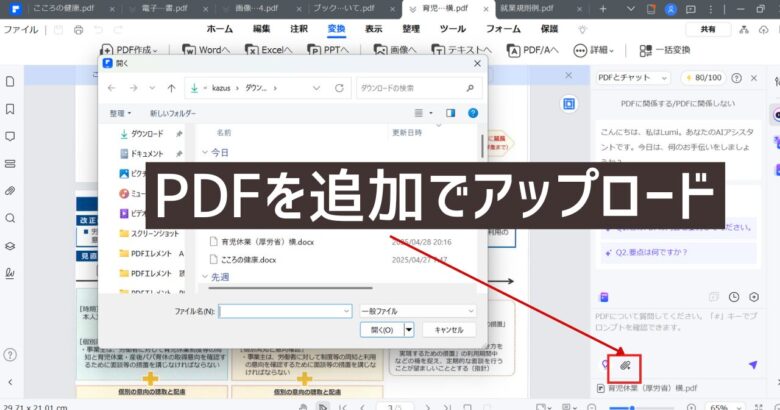Viewport: 780px width, 410px height.
Task: Click 新しいフォルダー in file dialog
Action: [x=173, y=113]
